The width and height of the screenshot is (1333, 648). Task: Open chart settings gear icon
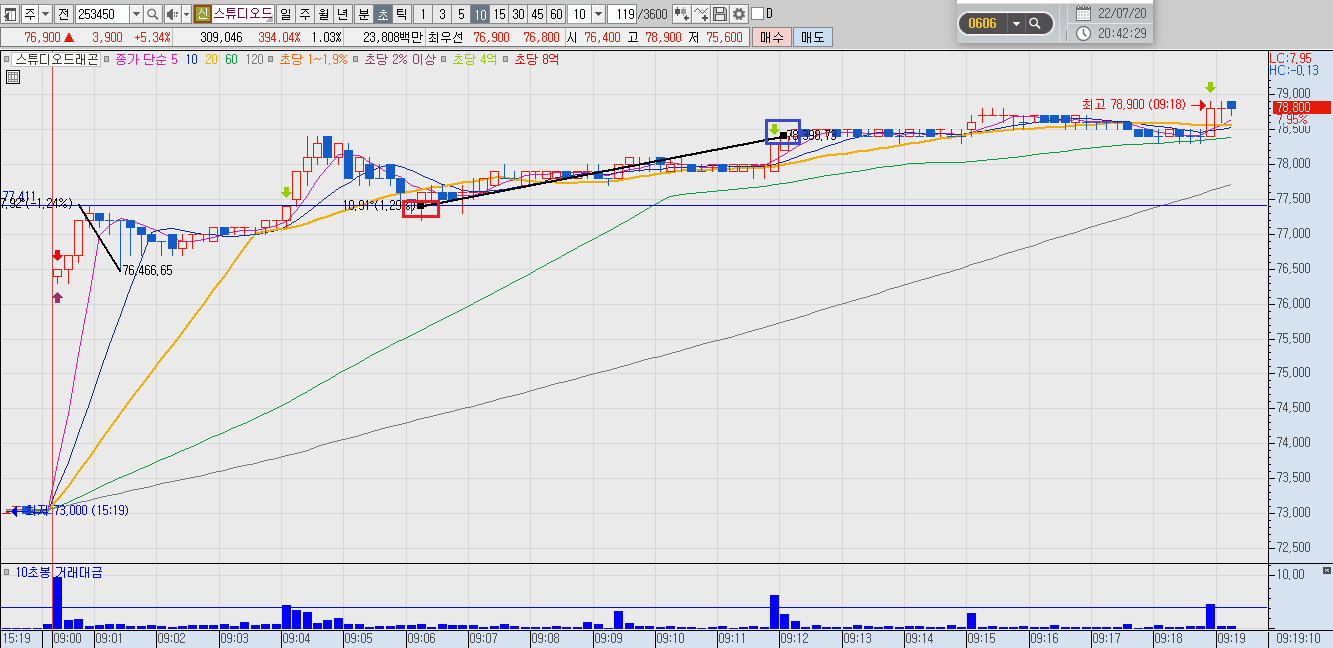[x=739, y=14]
